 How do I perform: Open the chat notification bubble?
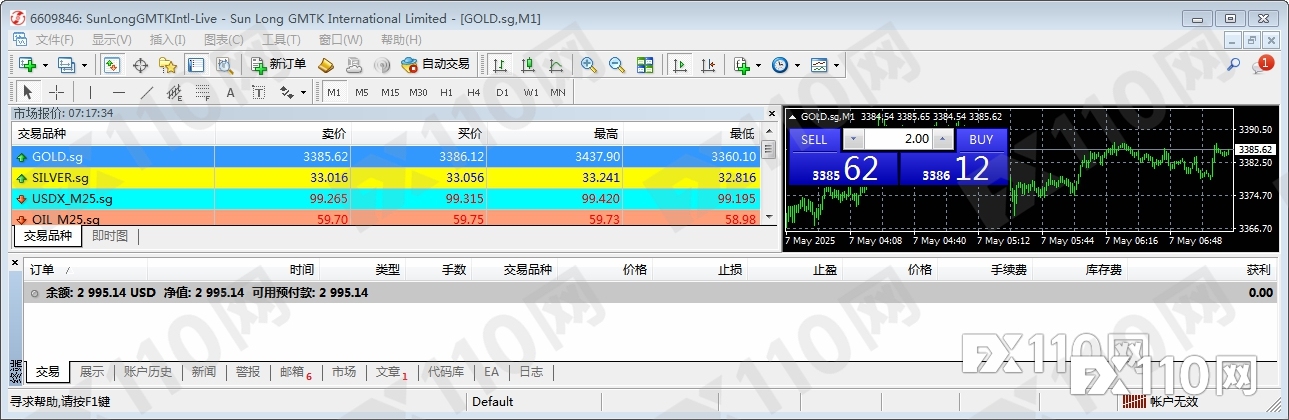tap(1261, 66)
